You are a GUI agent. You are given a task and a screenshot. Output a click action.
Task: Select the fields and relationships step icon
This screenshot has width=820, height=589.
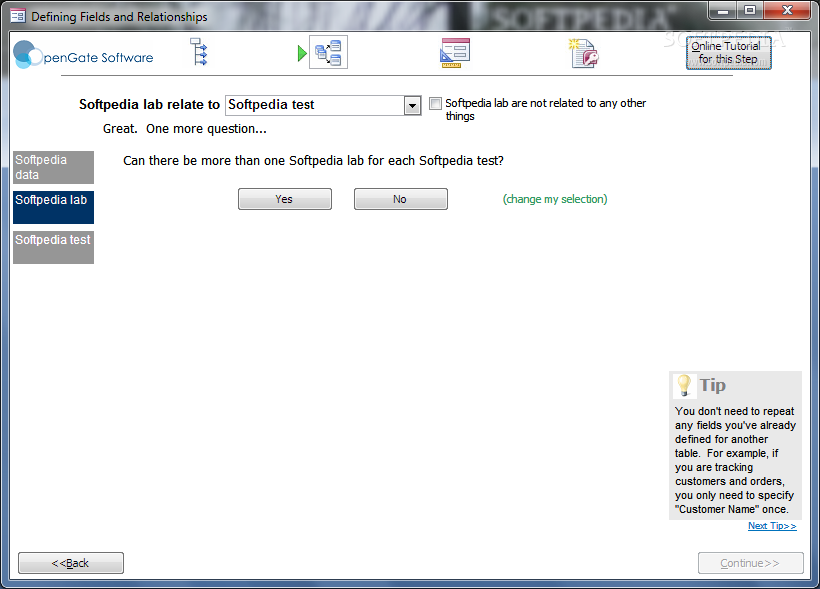(328, 52)
